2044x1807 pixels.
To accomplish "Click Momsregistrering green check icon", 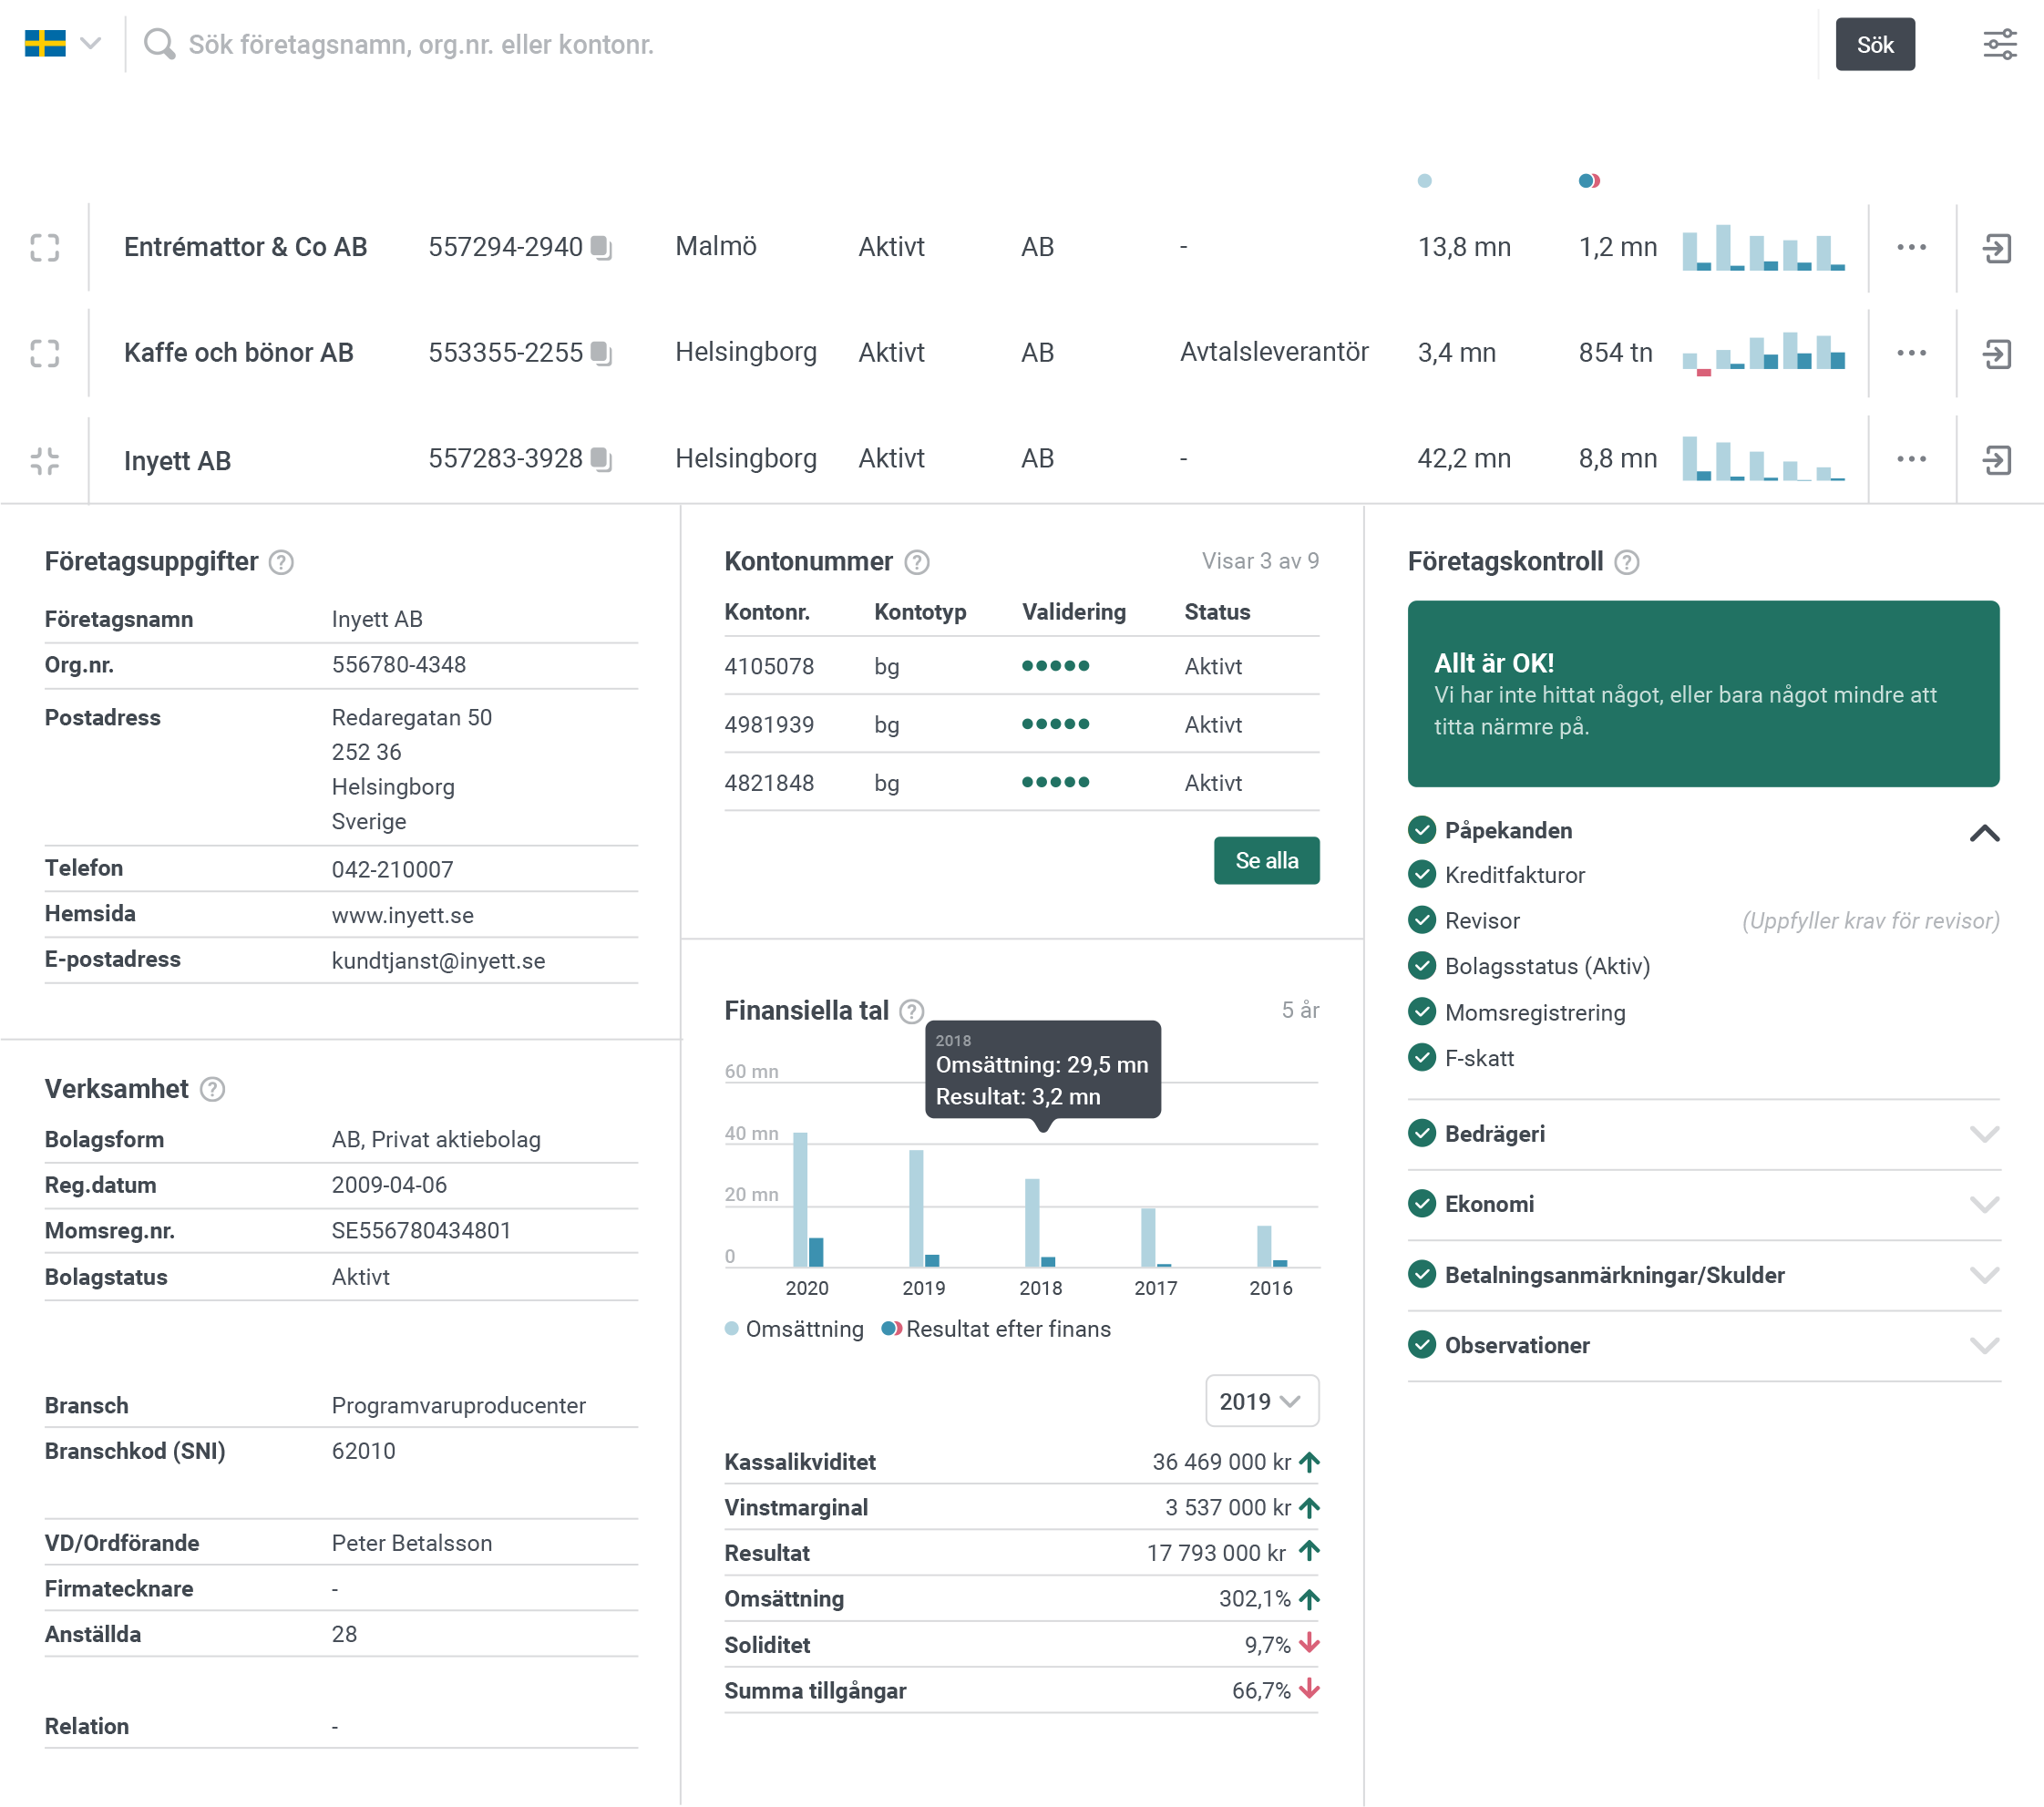I will point(1421,1012).
